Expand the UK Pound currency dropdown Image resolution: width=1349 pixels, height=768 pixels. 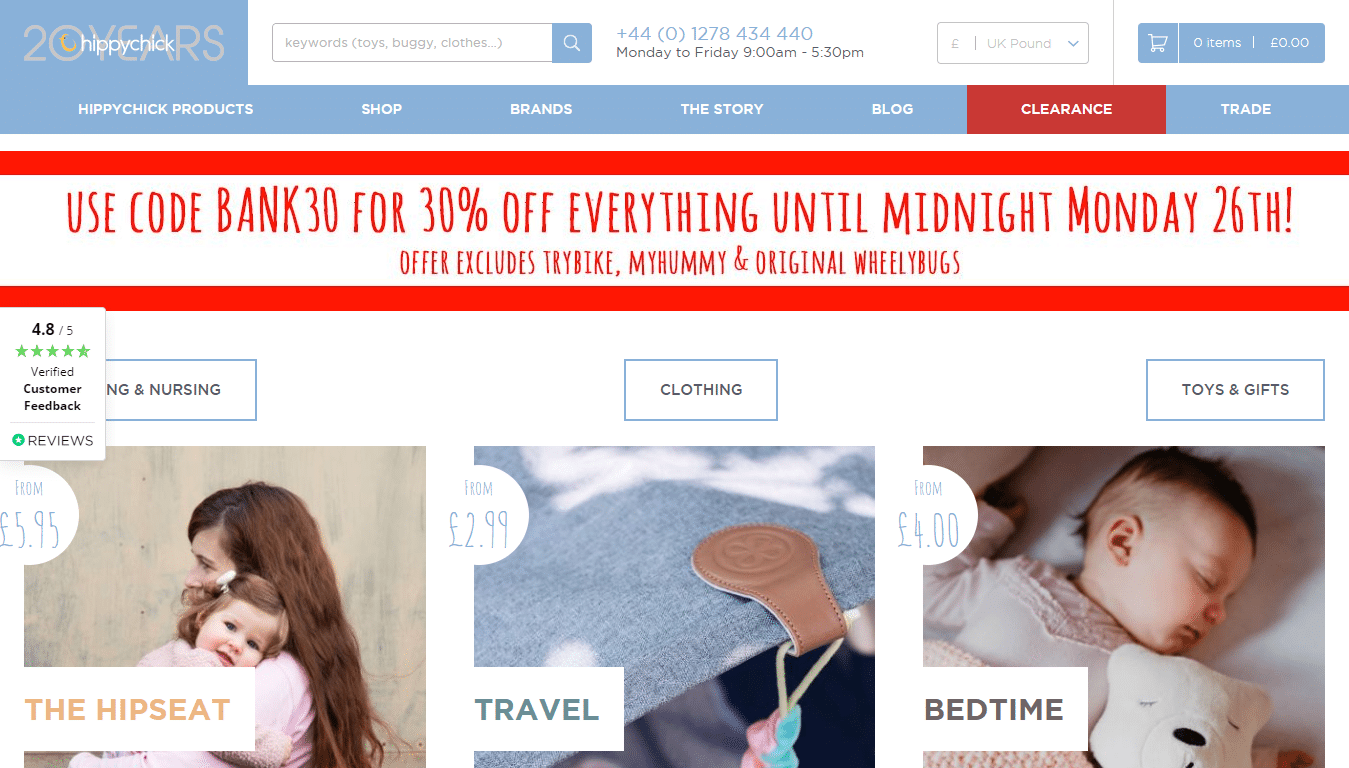1013,43
